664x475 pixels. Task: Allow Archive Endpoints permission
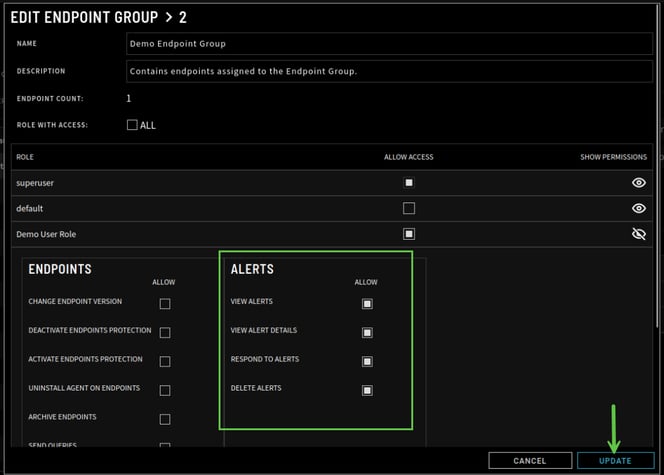165,419
